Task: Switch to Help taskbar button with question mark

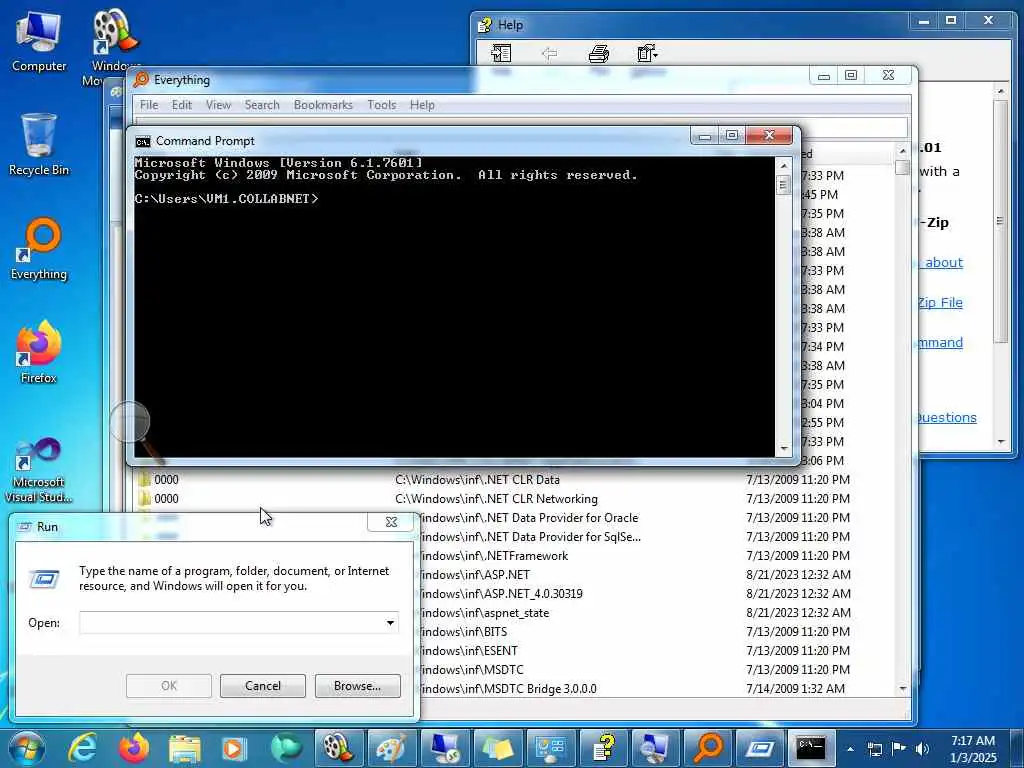Action: 603,748
